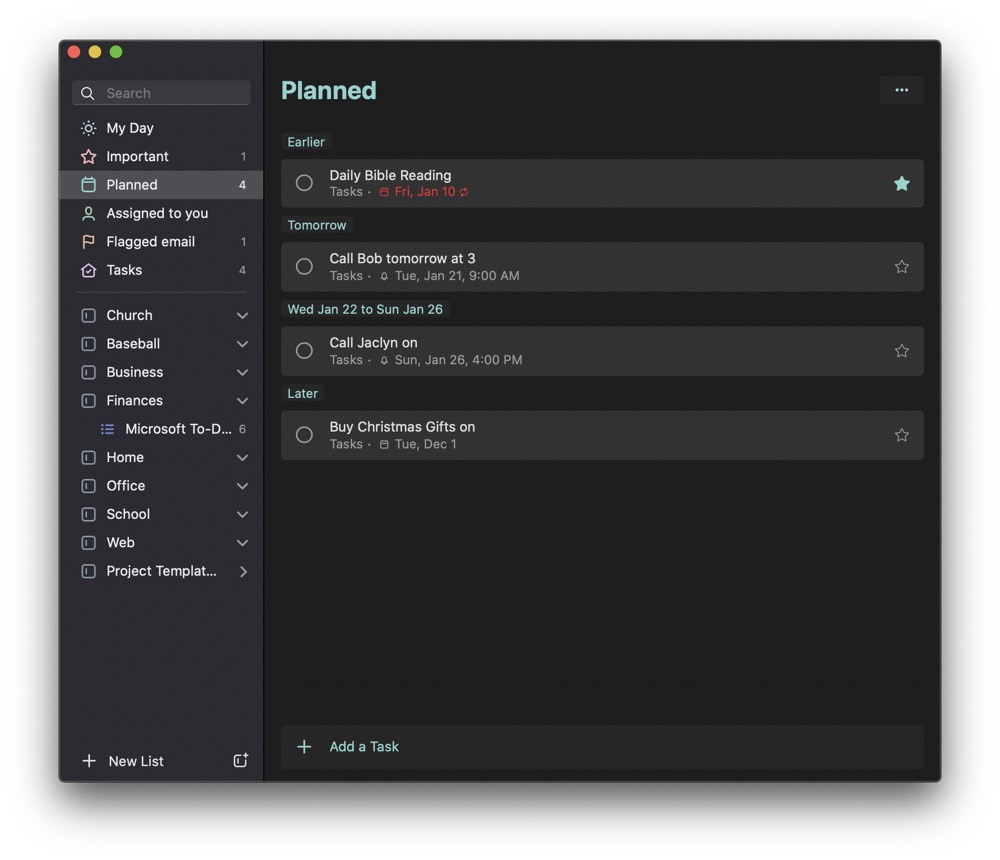Click the Office group icon

pyautogui.click(x=89, y=486)
